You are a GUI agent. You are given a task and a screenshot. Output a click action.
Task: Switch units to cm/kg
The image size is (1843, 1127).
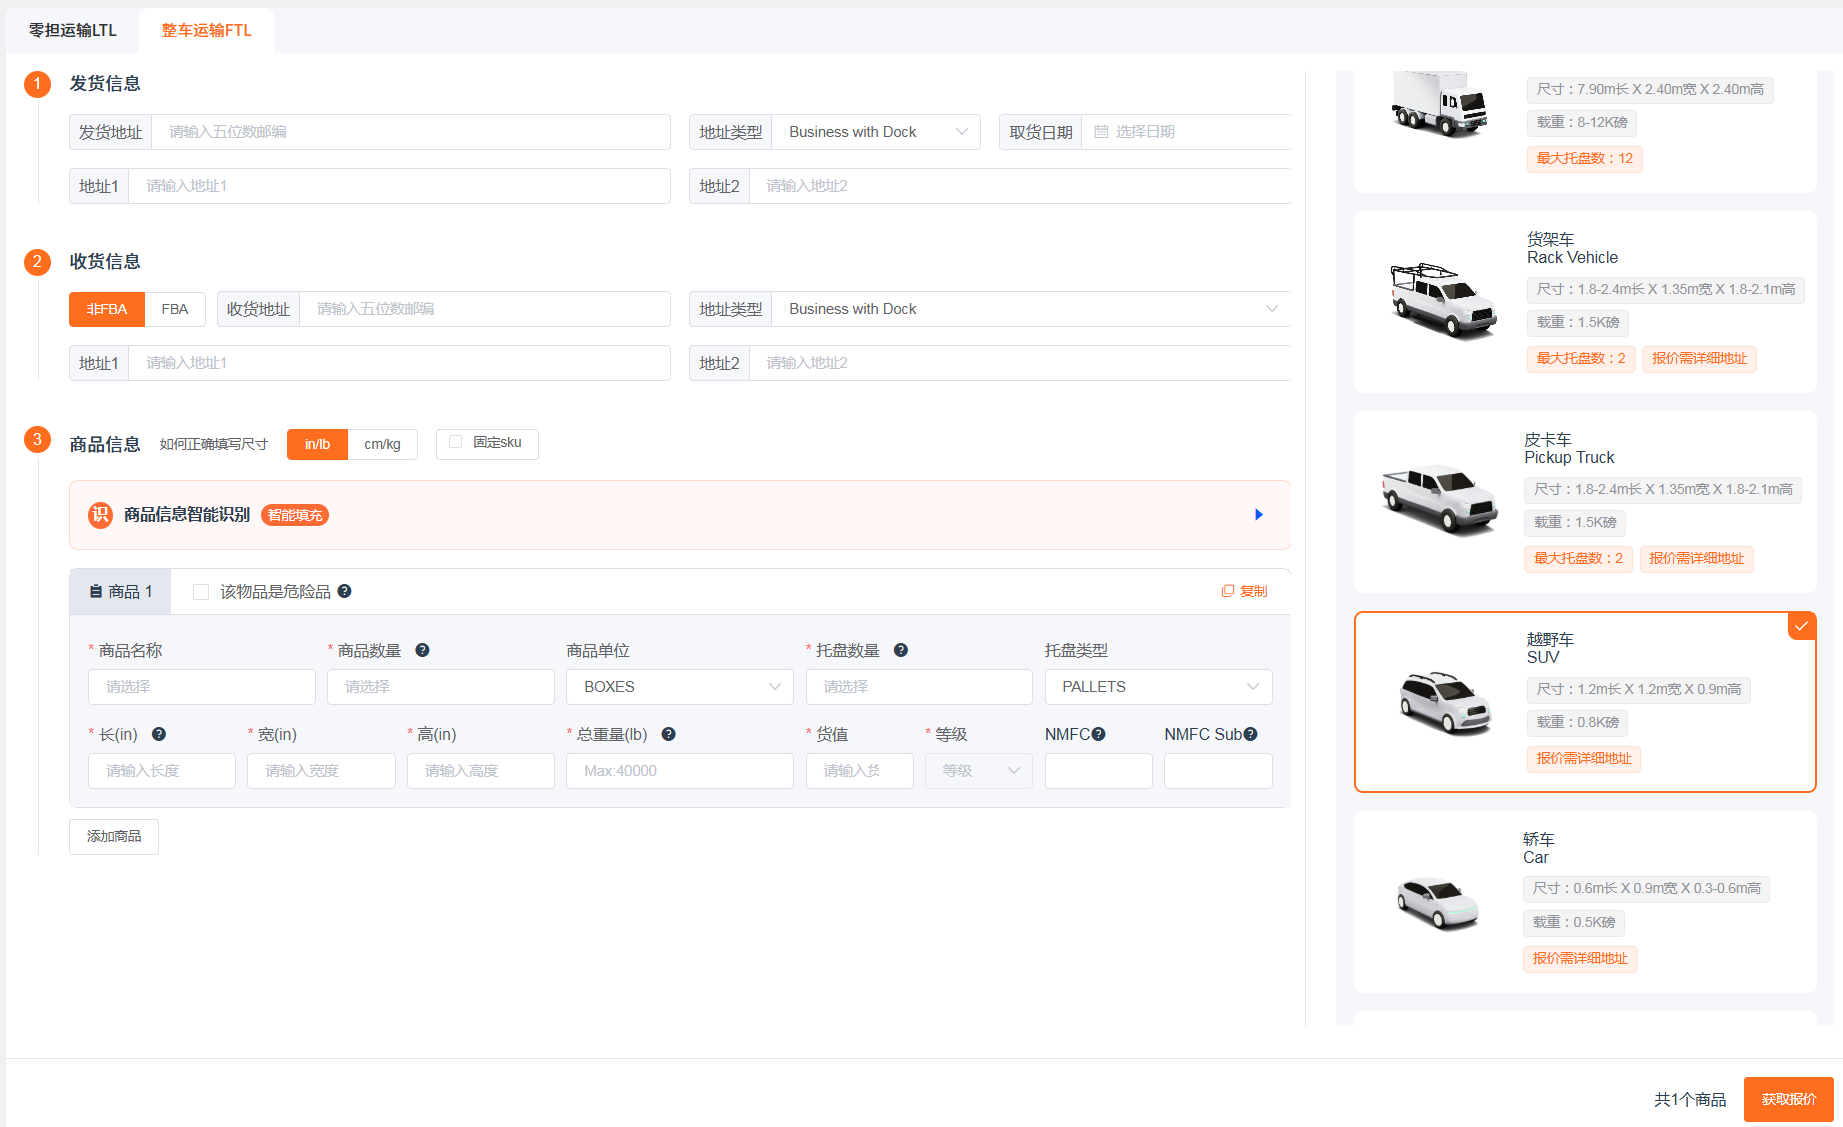pos(382,444)
